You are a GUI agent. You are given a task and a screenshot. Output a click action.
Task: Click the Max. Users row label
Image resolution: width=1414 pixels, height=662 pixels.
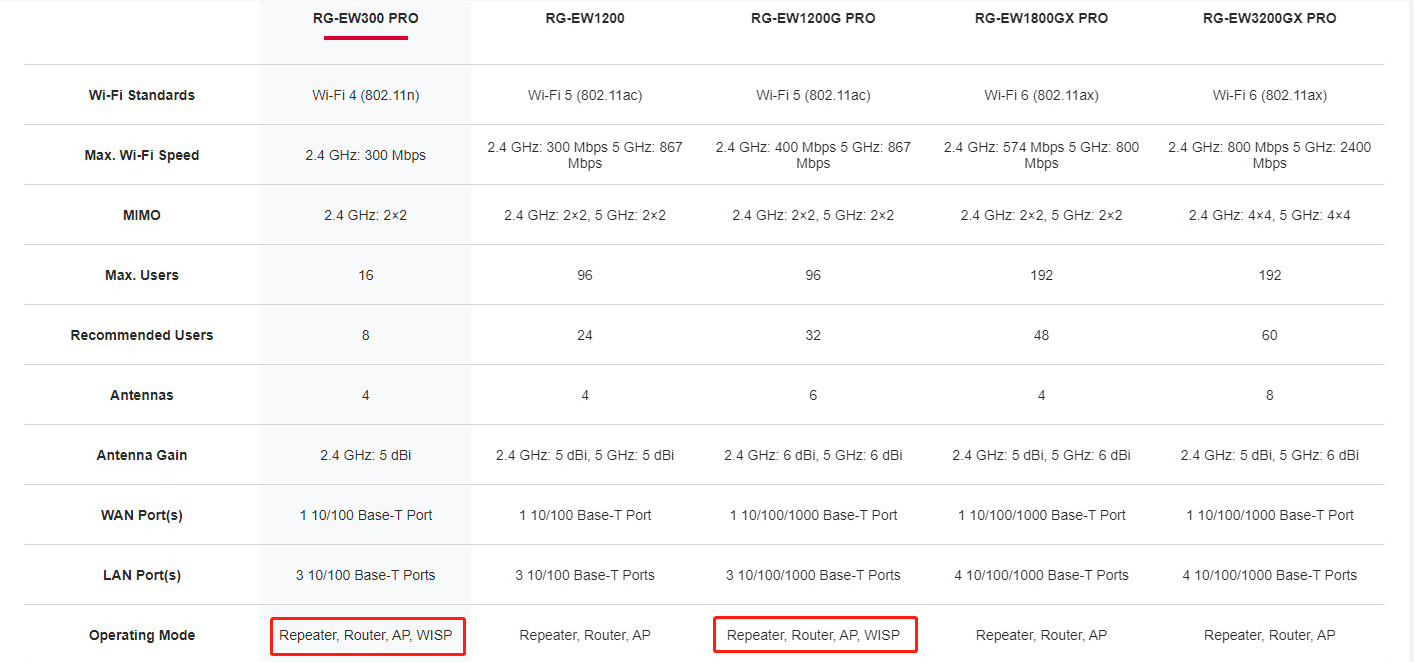click(x=142, y=275)
